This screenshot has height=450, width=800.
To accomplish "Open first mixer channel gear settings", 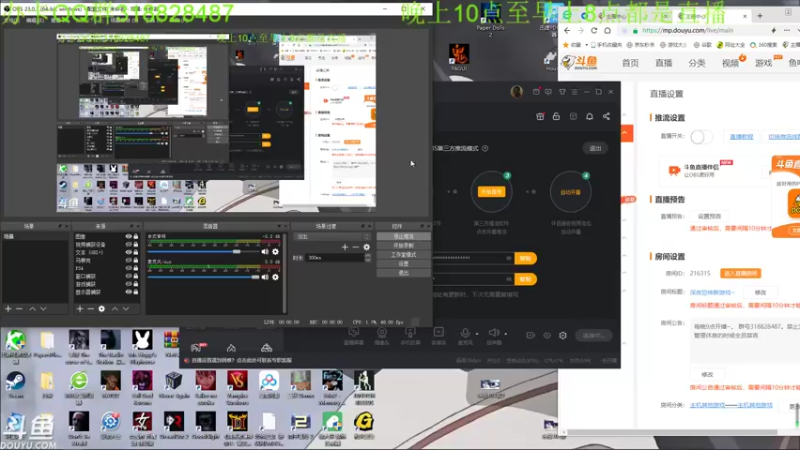I will [276, 252].
